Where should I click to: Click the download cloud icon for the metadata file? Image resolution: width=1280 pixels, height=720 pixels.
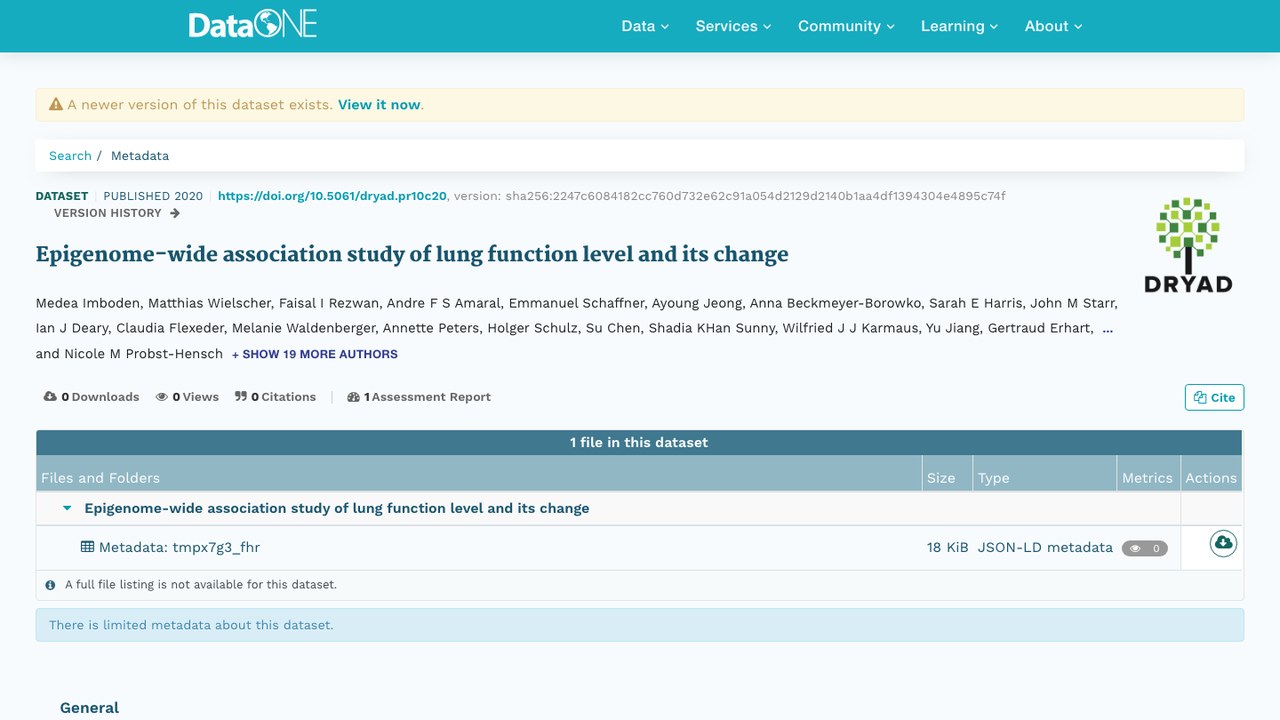(1223, 543)
